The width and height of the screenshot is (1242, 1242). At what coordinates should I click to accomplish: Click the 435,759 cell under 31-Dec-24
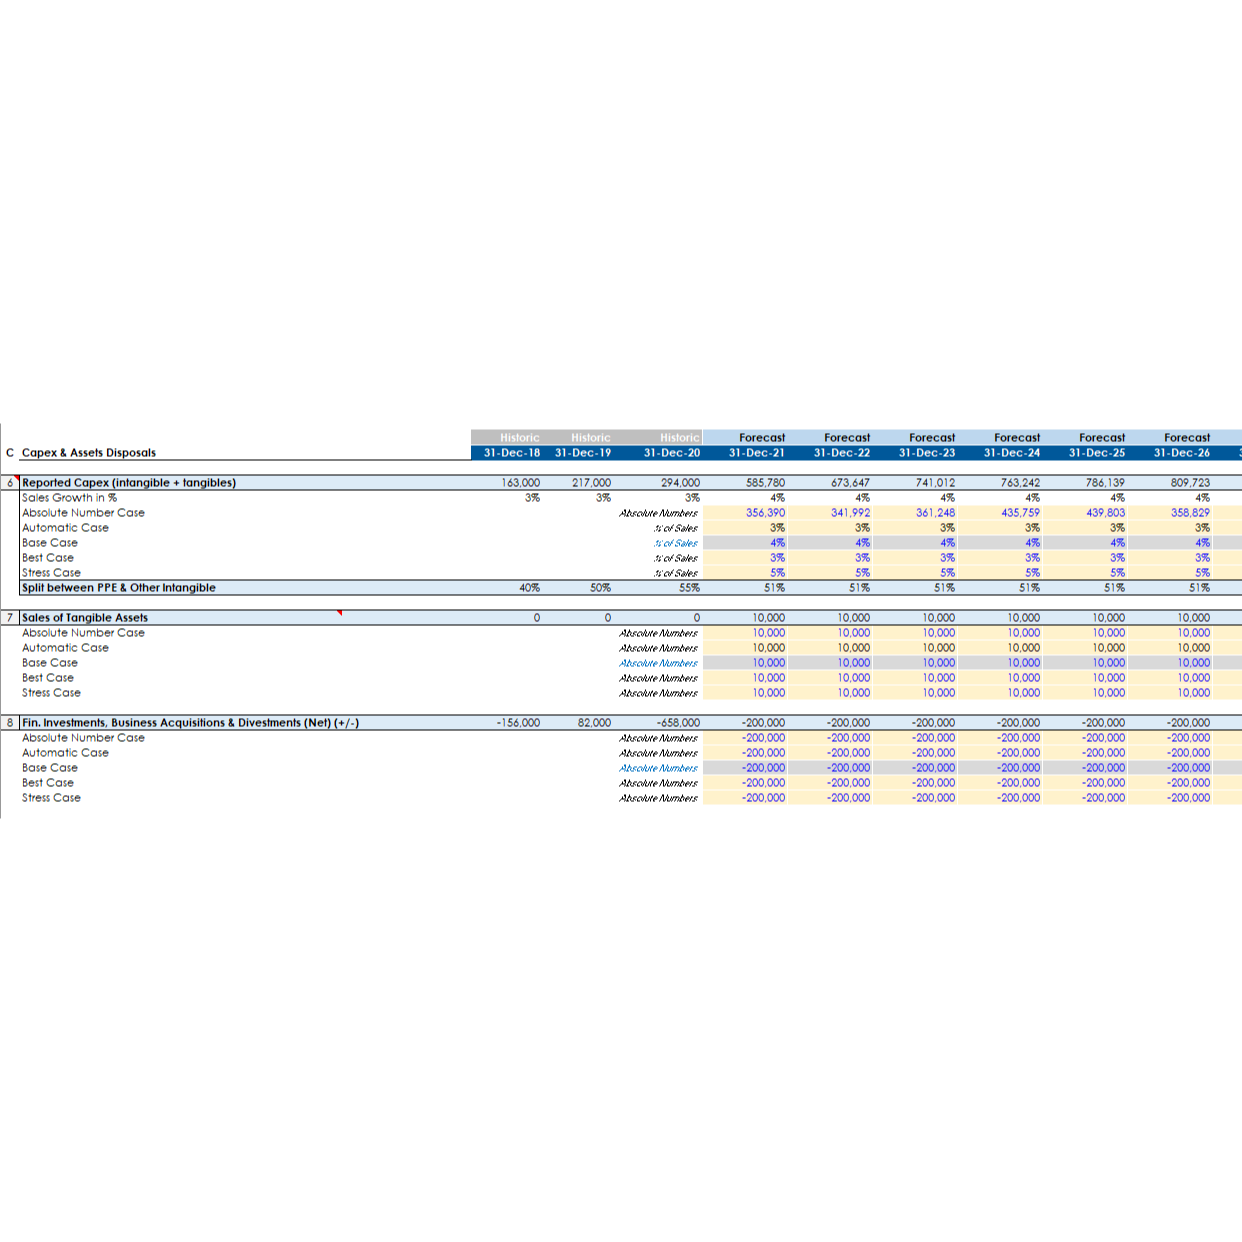click(1020, 513)
